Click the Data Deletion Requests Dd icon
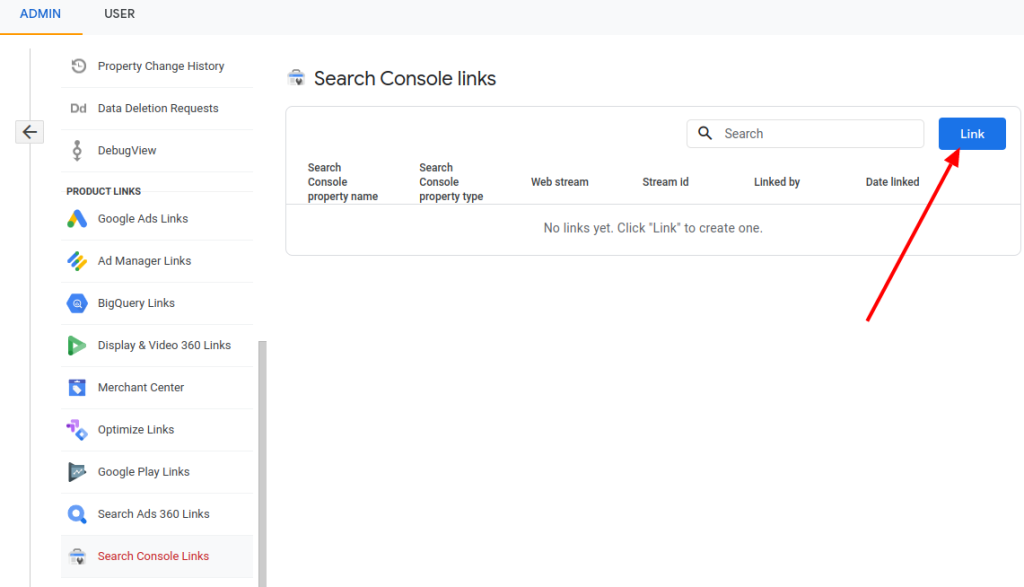Viewport: 1024px width, 587px height. [78, 108]
